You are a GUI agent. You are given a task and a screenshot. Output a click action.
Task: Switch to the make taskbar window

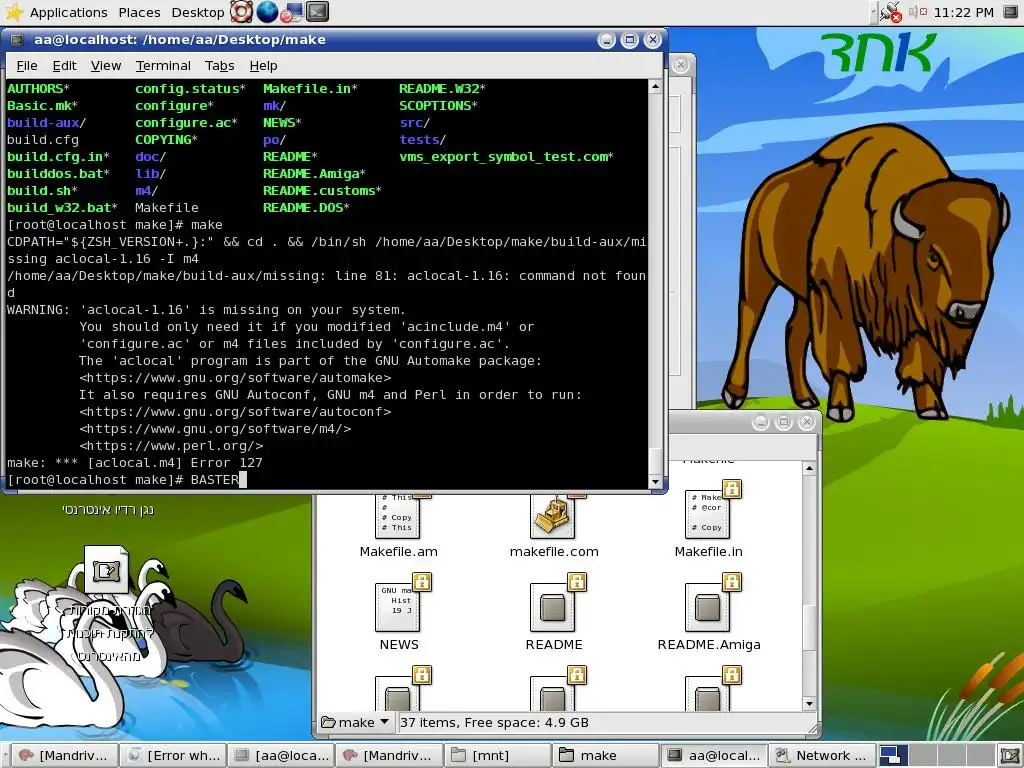605,755
